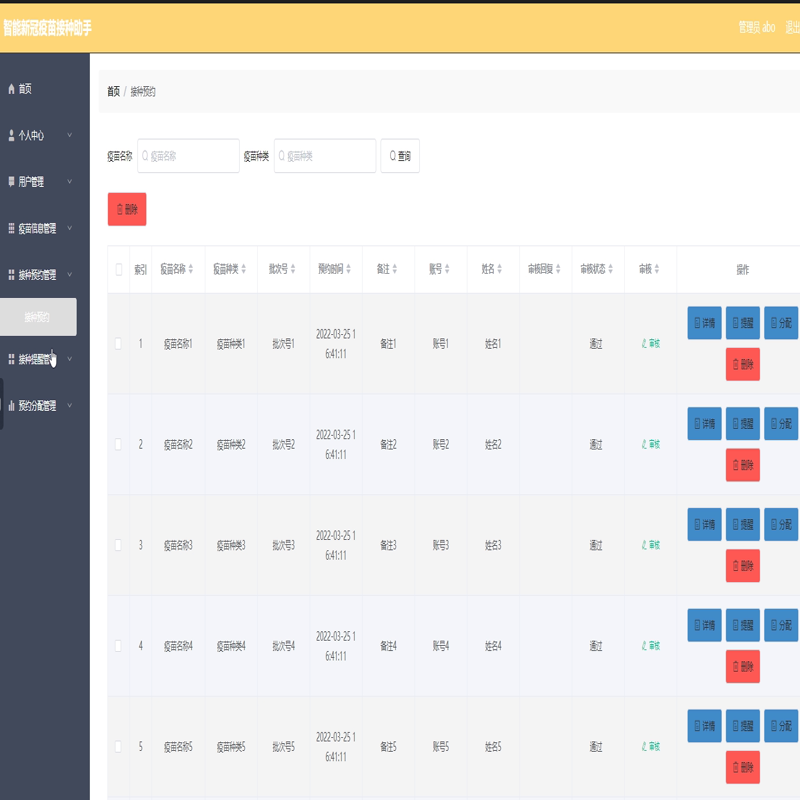Click the app title 智能新冠疫苗接种助手
800x800 pixels.
pyautogui.click(x=47, y=28)
